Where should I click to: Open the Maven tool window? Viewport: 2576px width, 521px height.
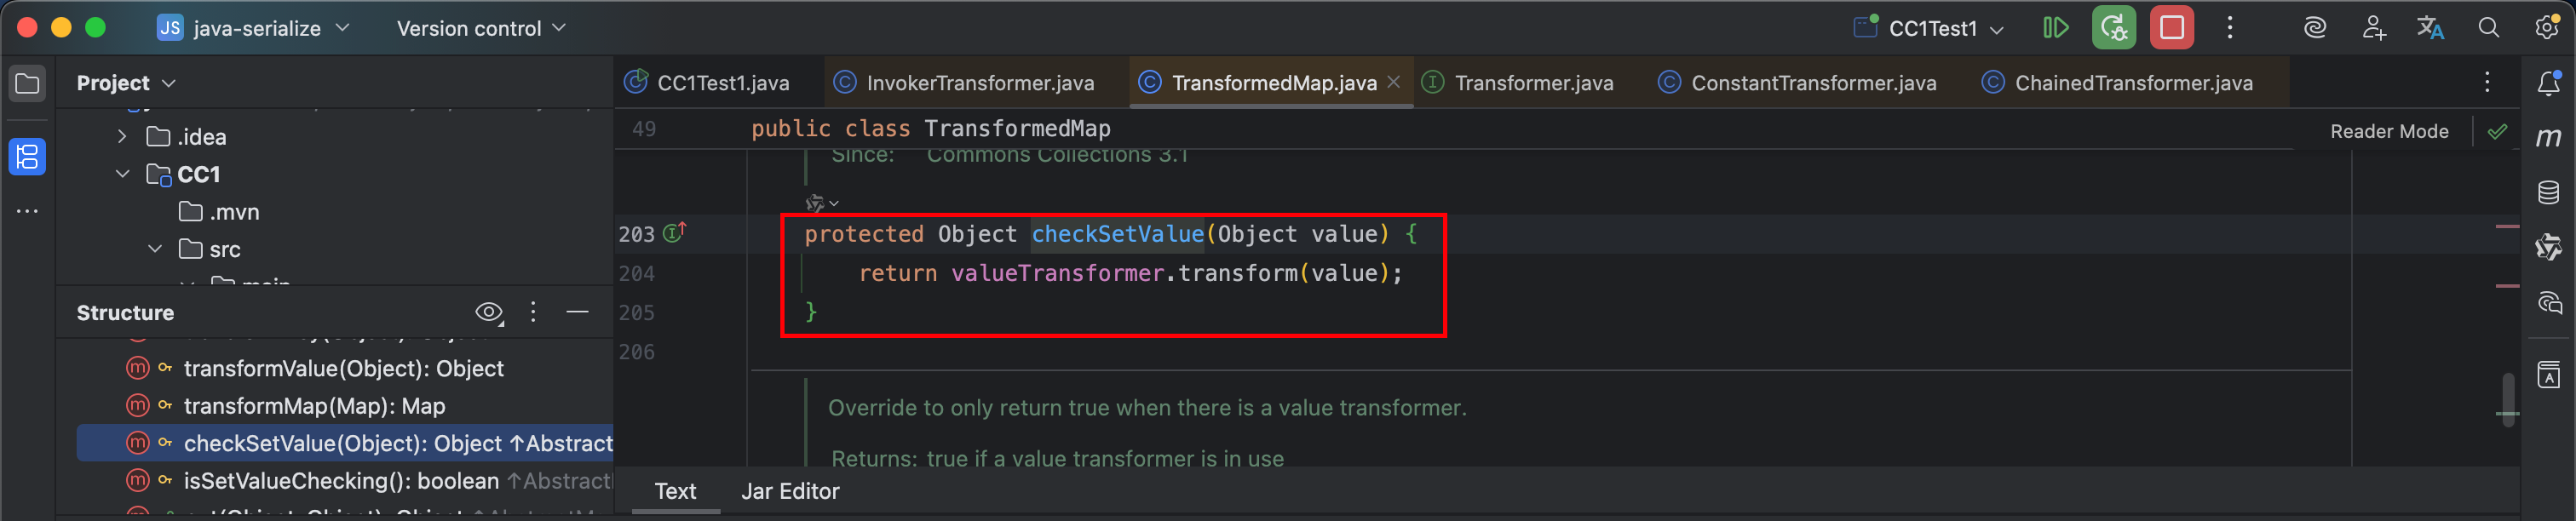[2548, 137]
